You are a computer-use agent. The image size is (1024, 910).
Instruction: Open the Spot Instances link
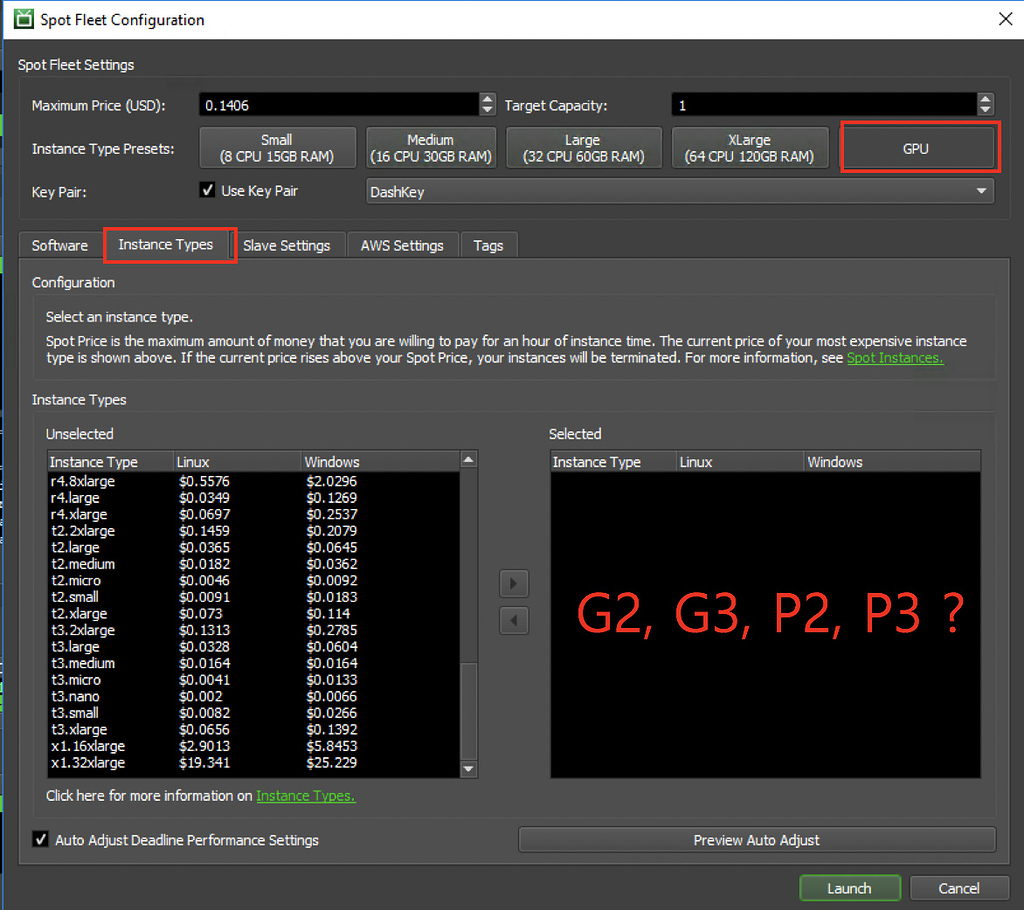pos(894,358)
